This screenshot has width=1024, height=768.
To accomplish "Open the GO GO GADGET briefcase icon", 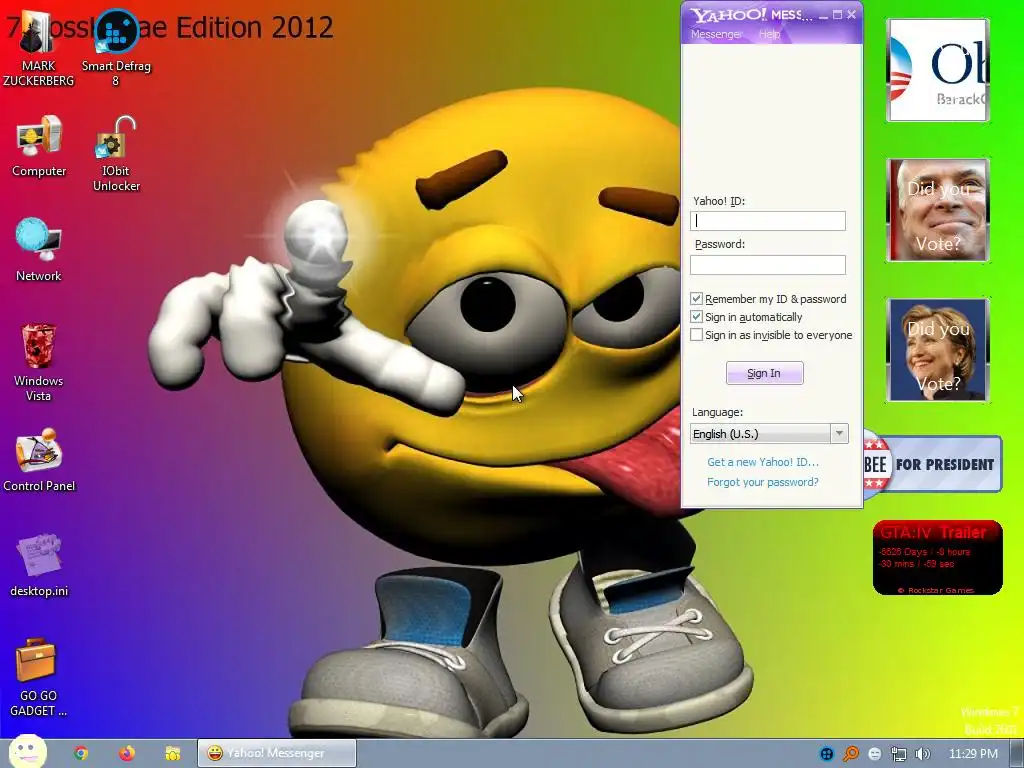I will point(39,677).
